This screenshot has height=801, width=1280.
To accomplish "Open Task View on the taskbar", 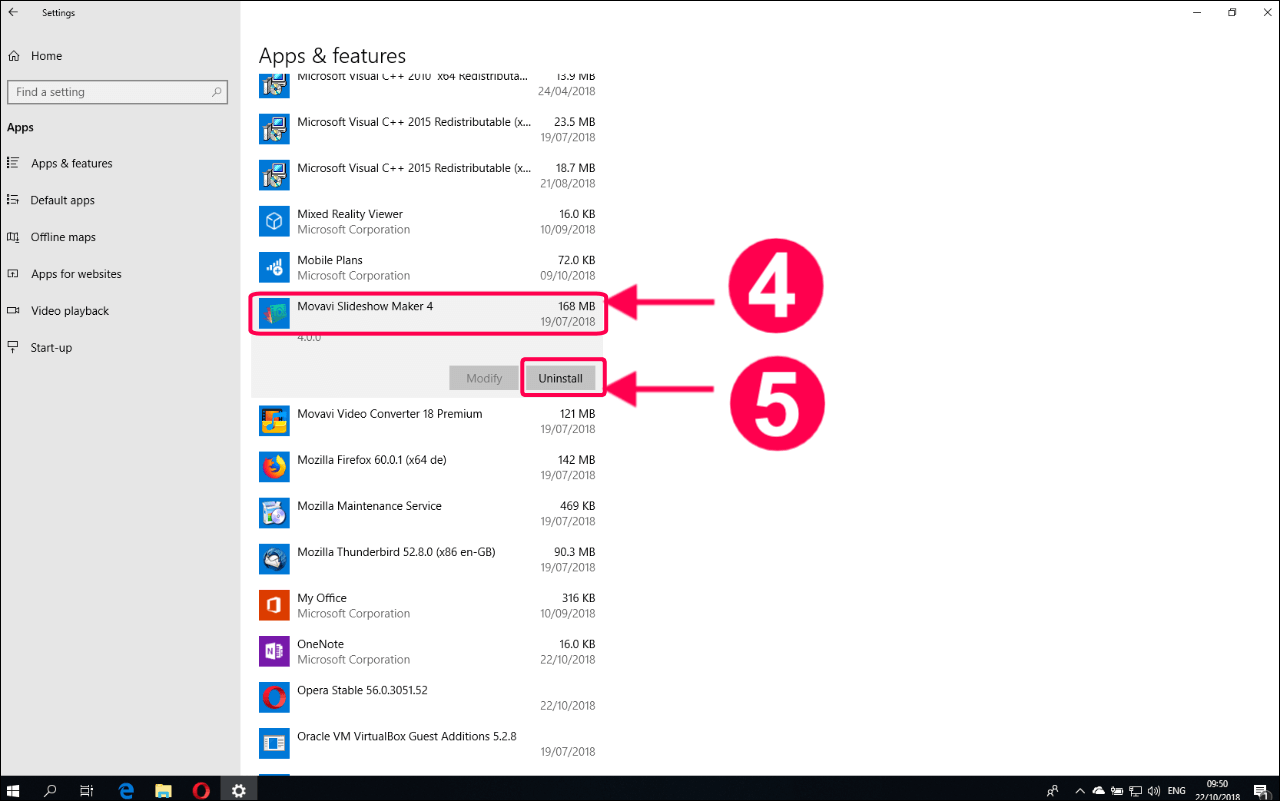I will 87,790.
